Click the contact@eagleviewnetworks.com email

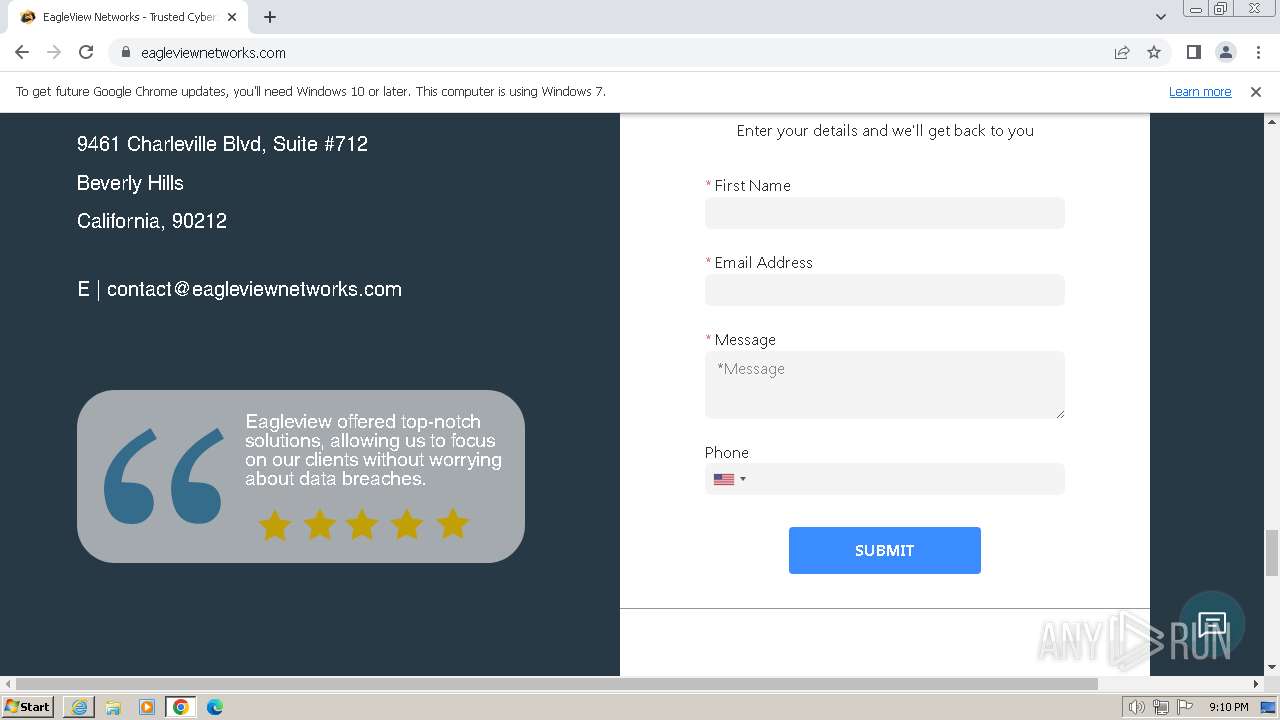point(254,289)
